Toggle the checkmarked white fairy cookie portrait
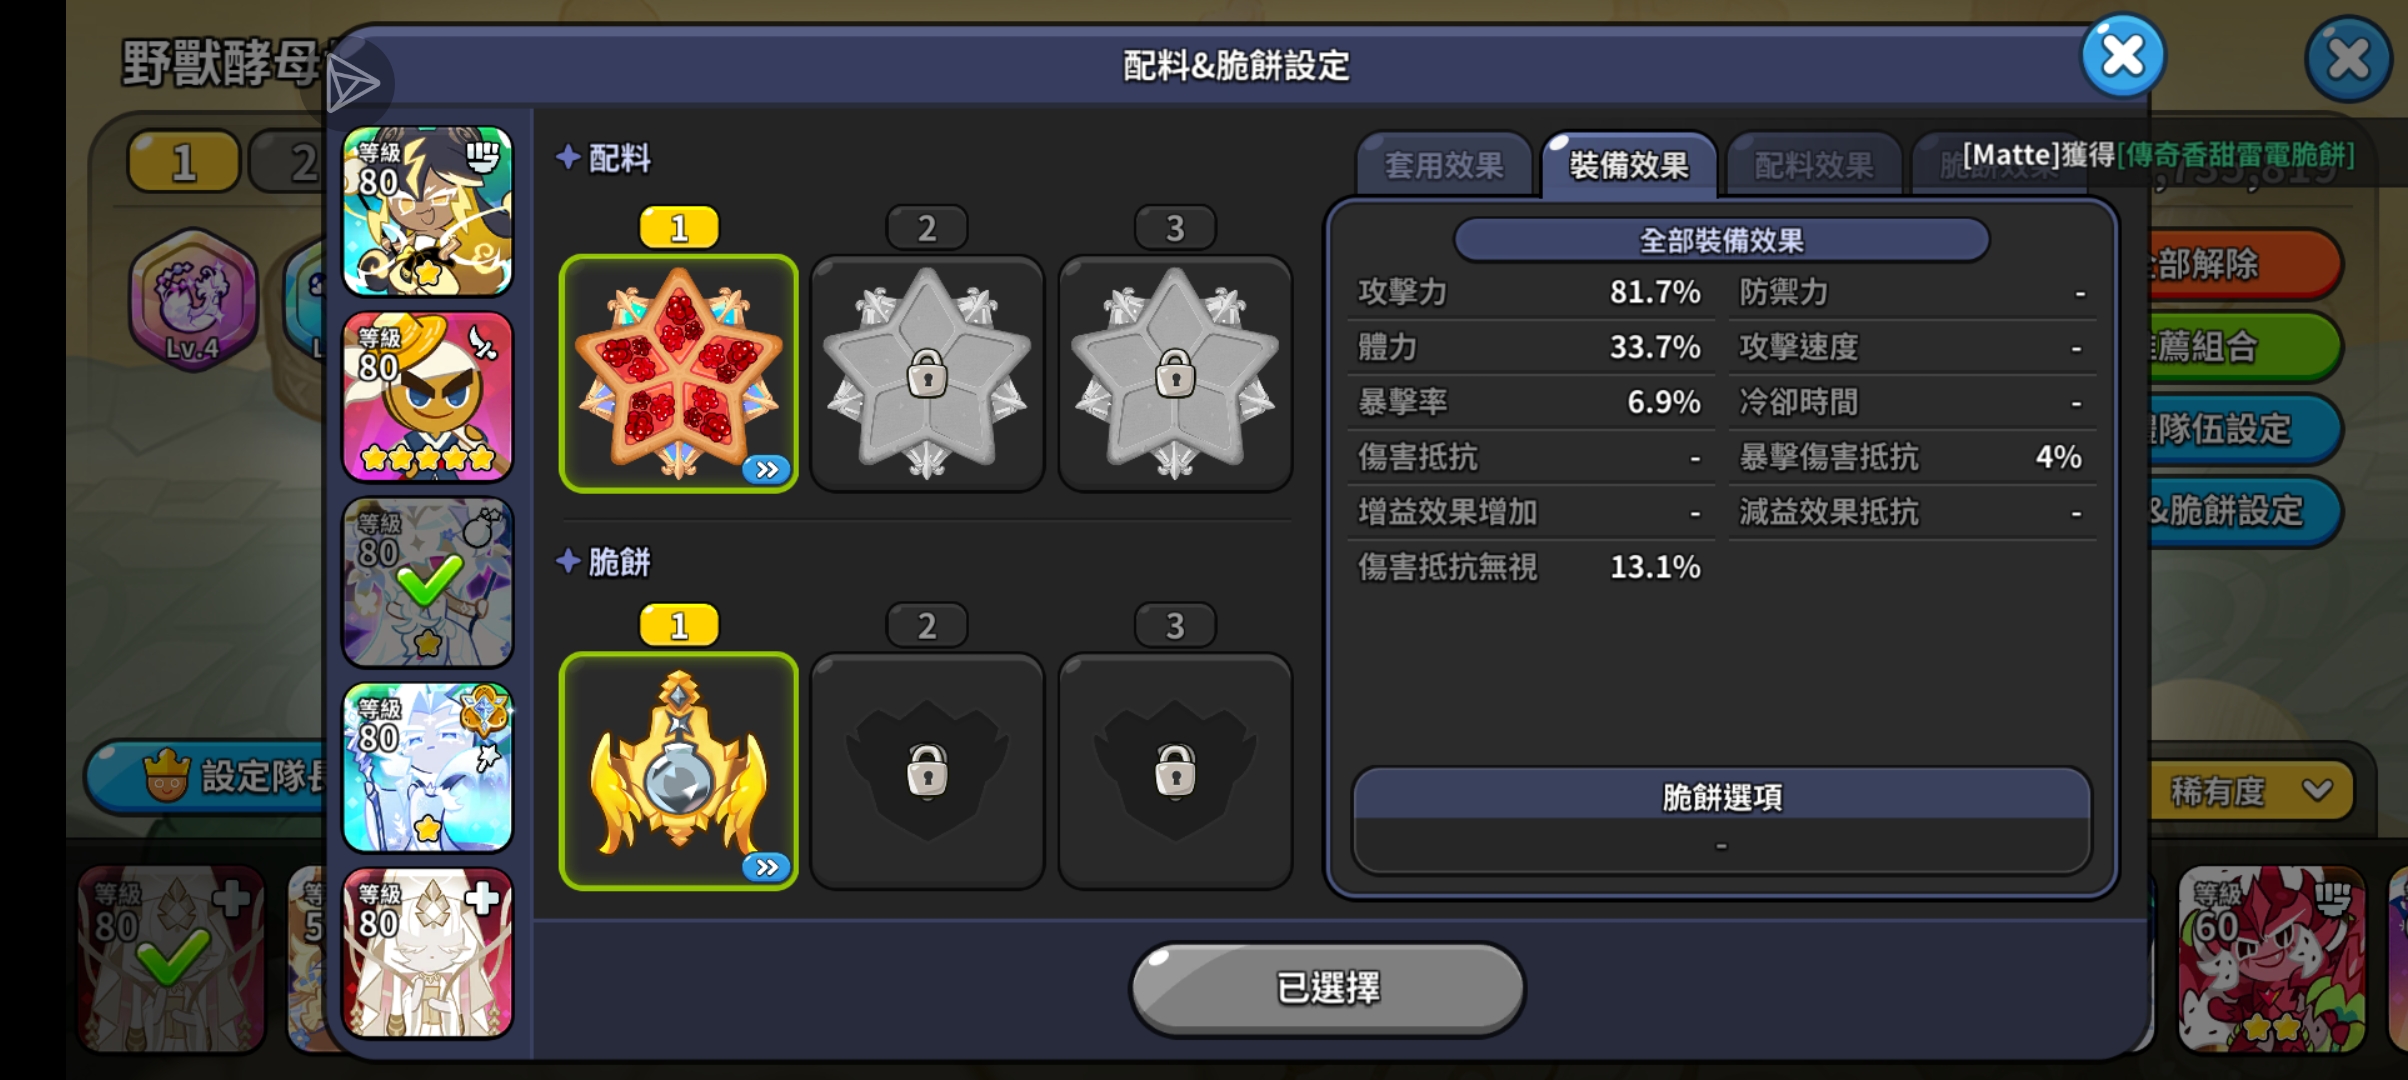2408x1080 pixels. point(428,582)
